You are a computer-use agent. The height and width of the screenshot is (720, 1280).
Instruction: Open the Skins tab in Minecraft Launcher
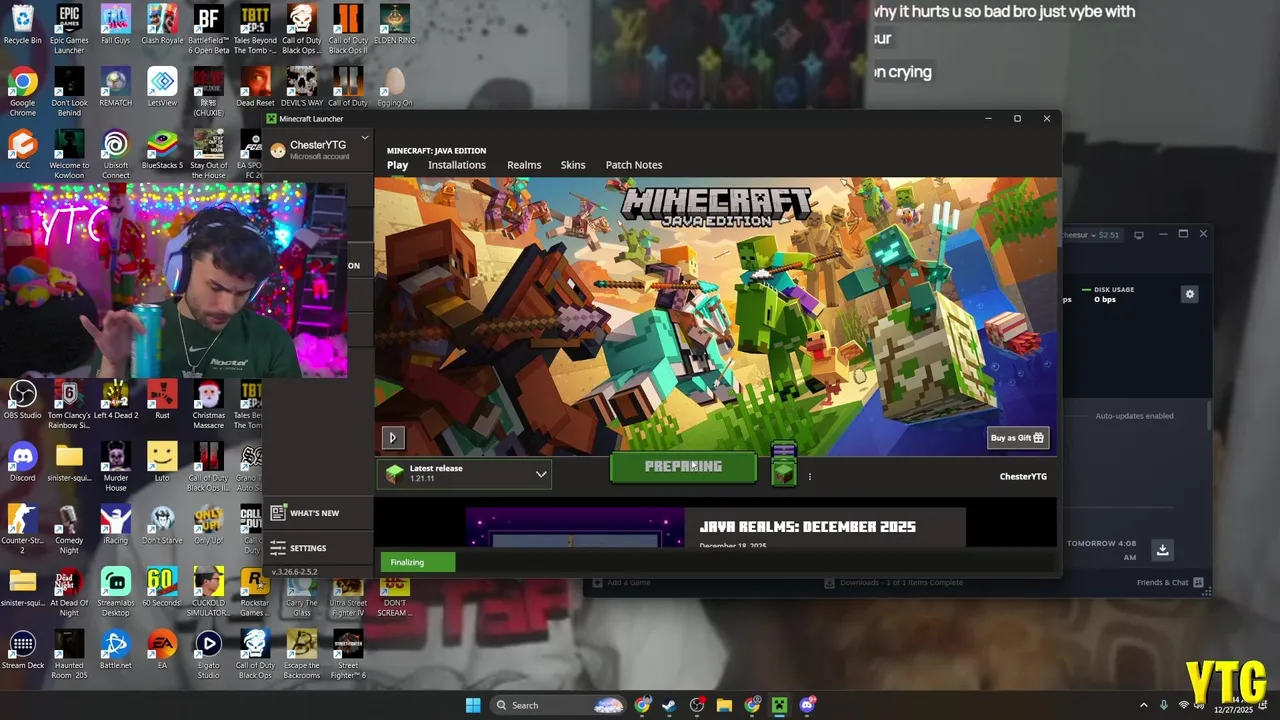(573, 165)
